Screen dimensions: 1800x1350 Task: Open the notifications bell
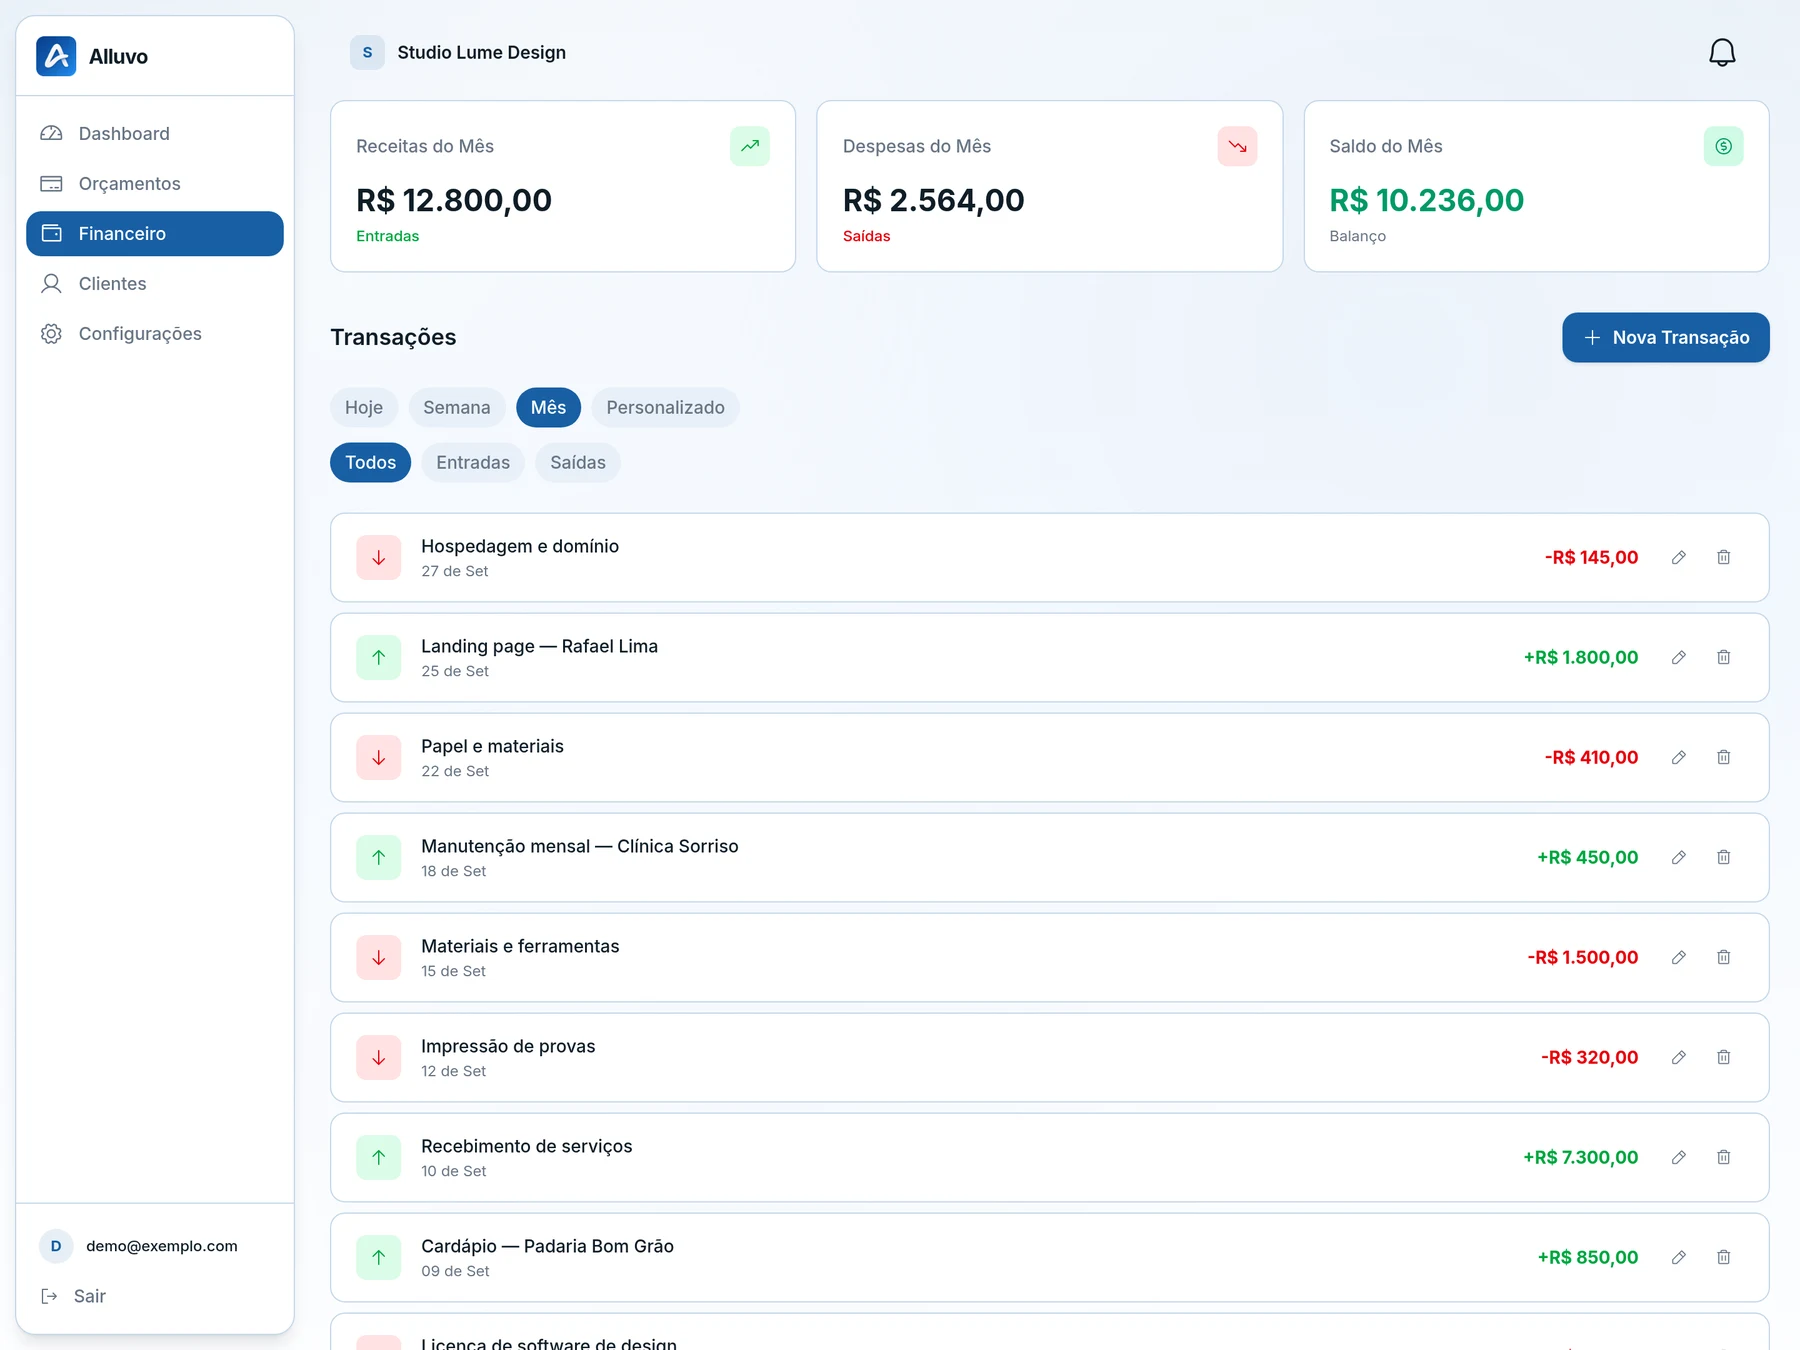click(x=1722, y=52)
